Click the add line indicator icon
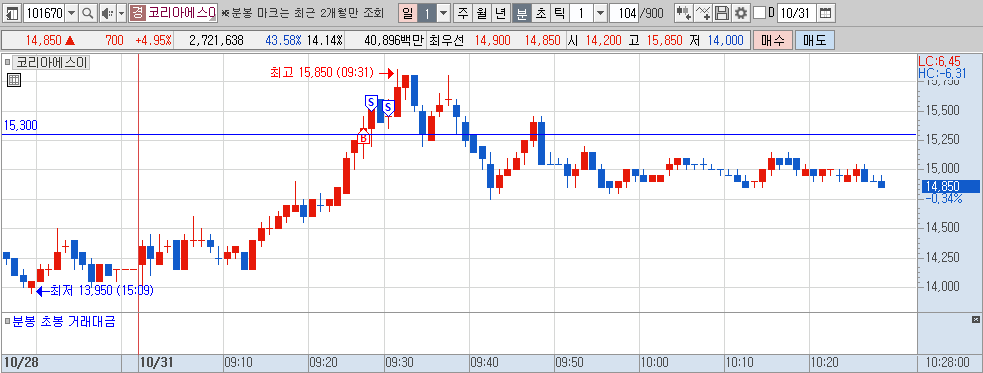This screenshot has height=373, width=983. click(x=704, y=13)
